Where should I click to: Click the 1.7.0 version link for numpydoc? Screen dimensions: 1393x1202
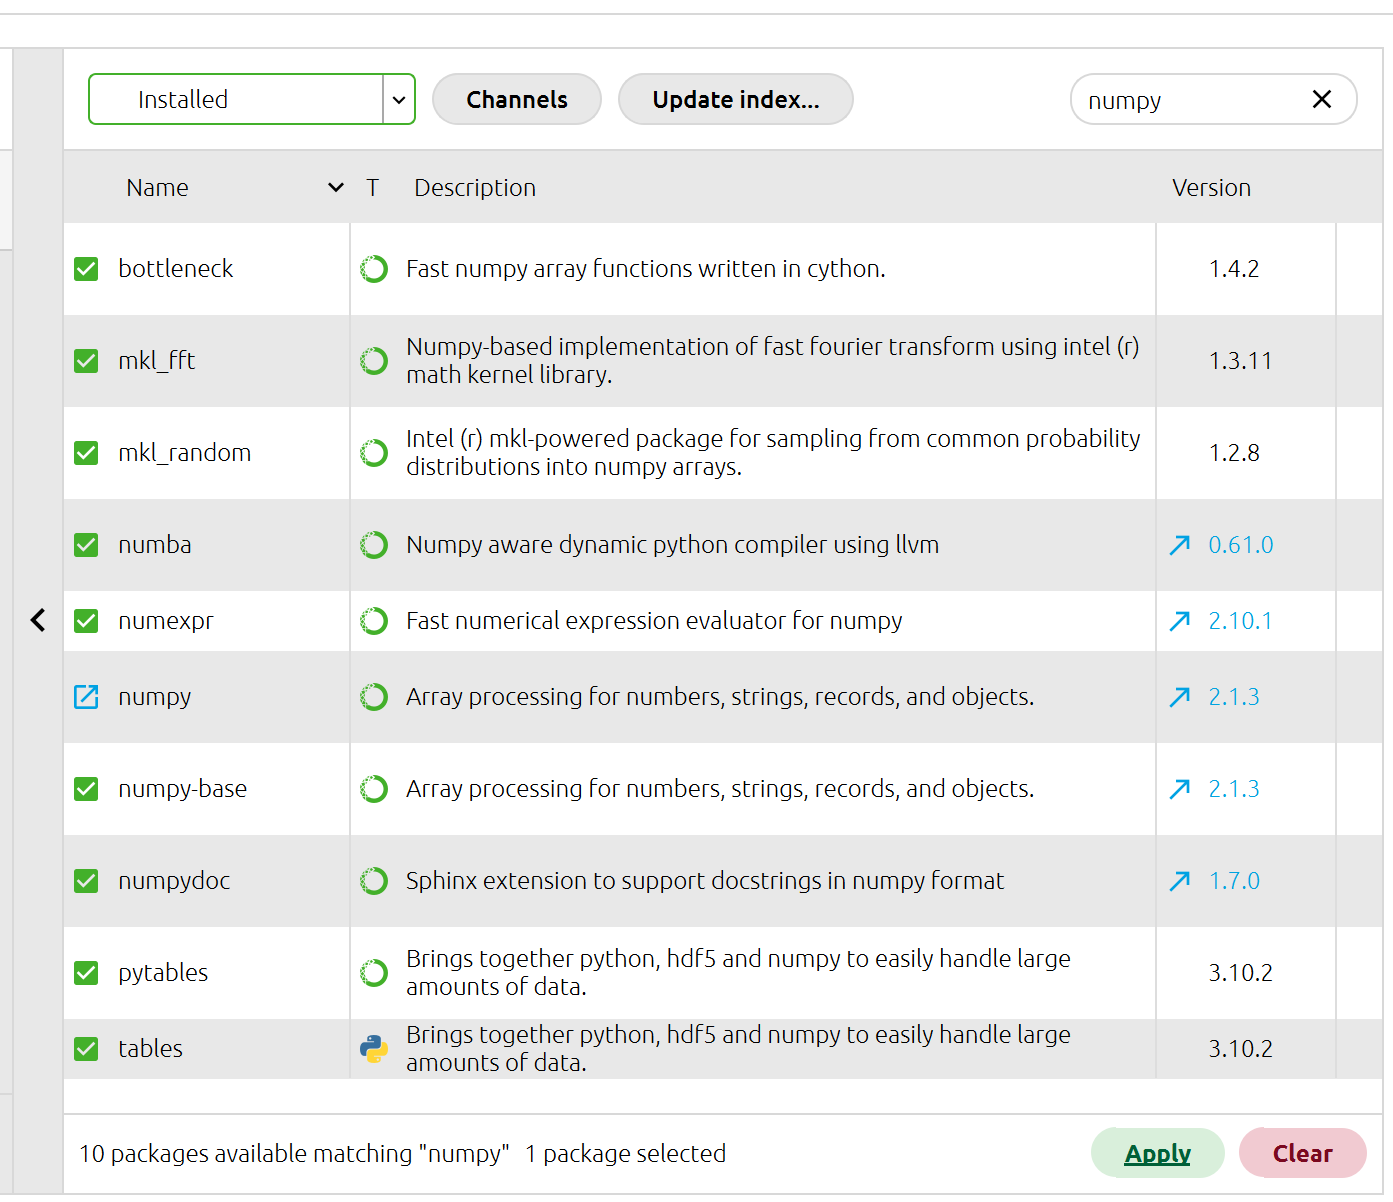click(1234, 881)
